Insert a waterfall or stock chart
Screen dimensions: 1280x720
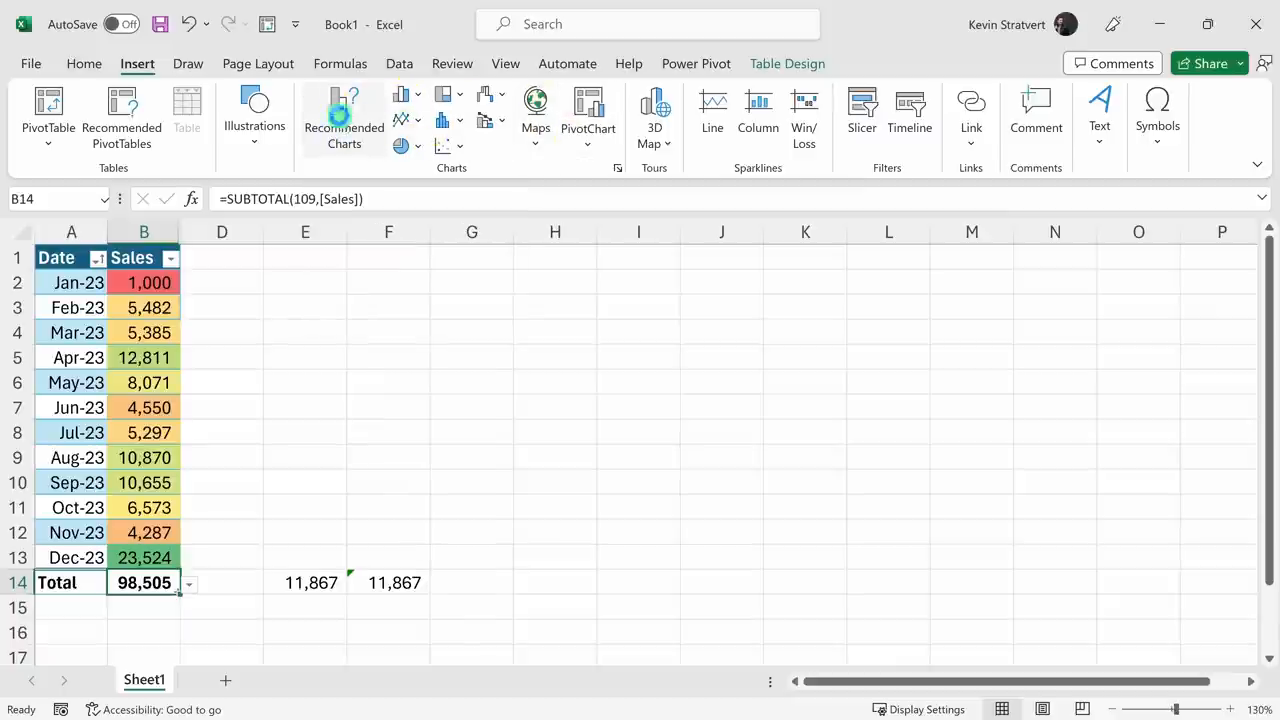(x=485, y=94)
